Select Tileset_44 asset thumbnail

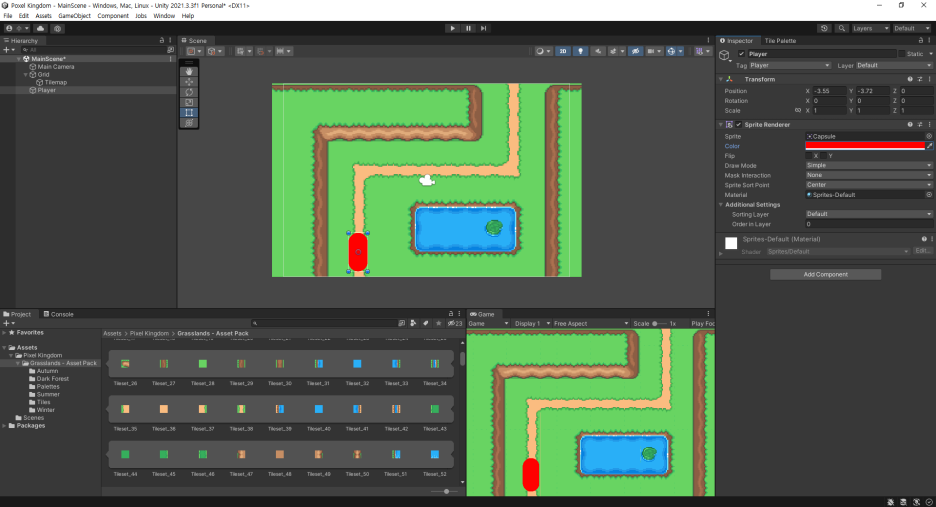(x=125, y=454)
